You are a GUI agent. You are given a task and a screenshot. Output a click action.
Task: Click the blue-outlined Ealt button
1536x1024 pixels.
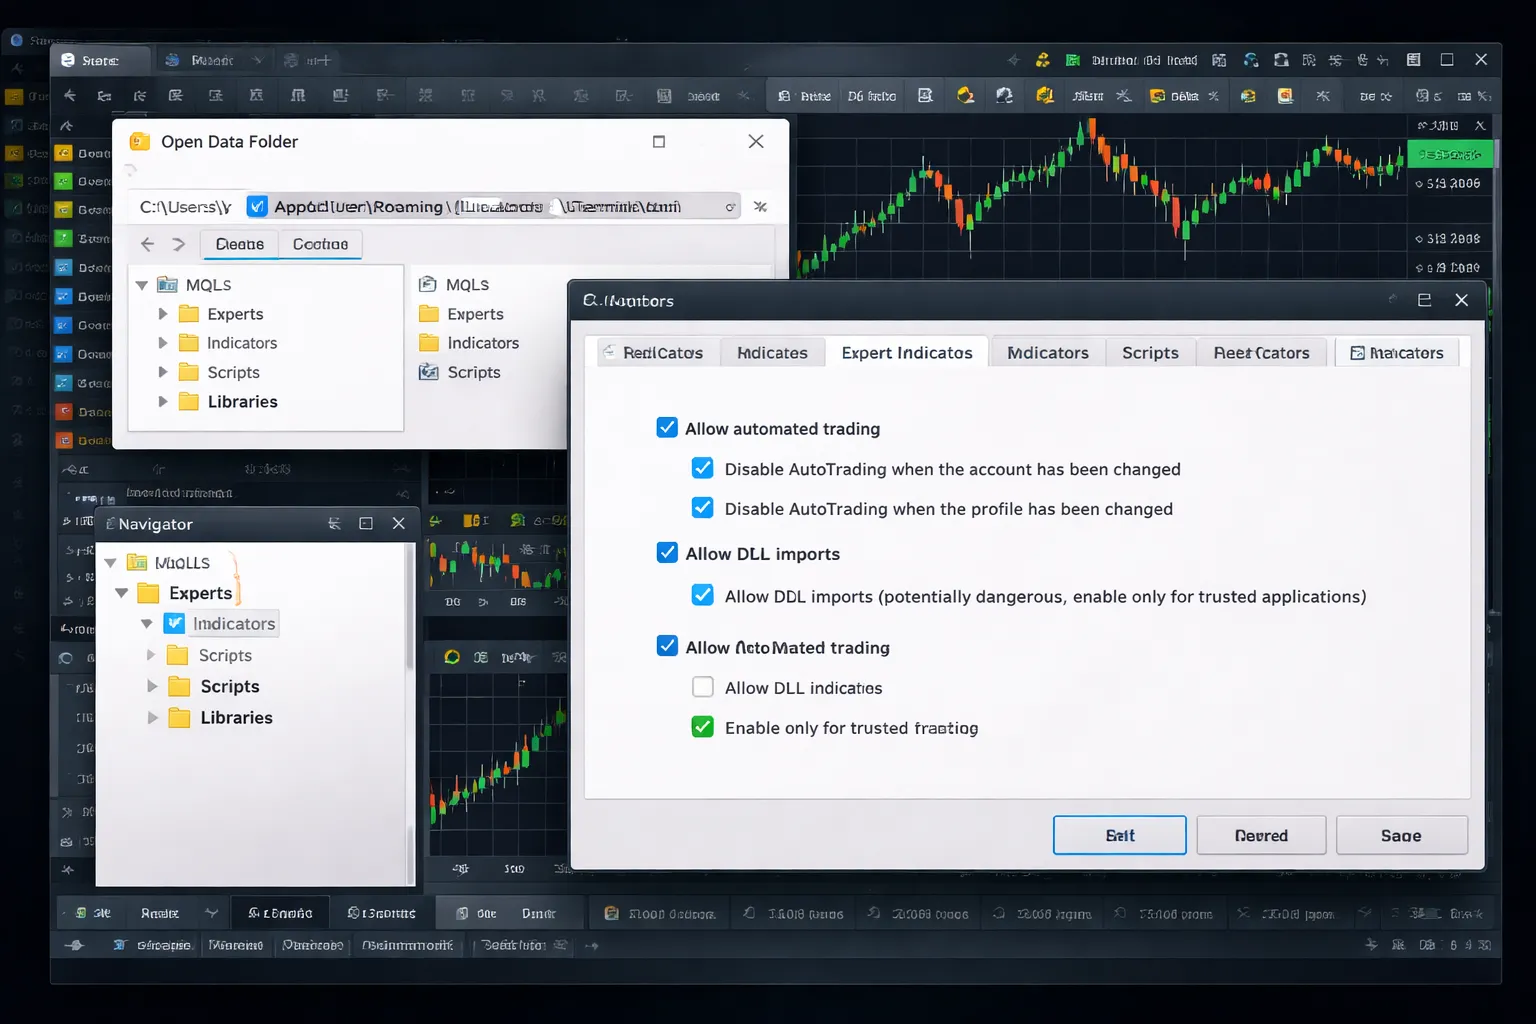pos(1120,835)
